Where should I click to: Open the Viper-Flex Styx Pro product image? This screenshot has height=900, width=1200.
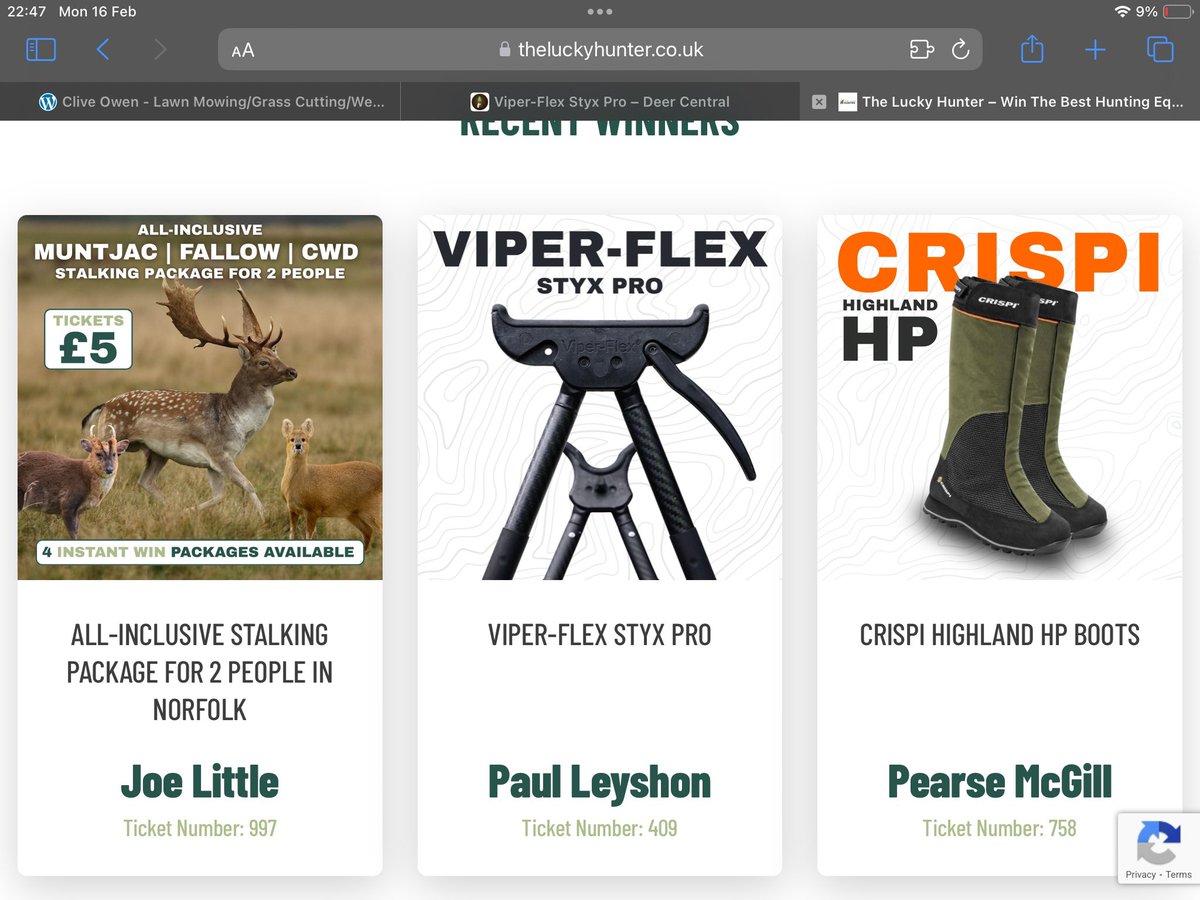[x=600, y=397]
